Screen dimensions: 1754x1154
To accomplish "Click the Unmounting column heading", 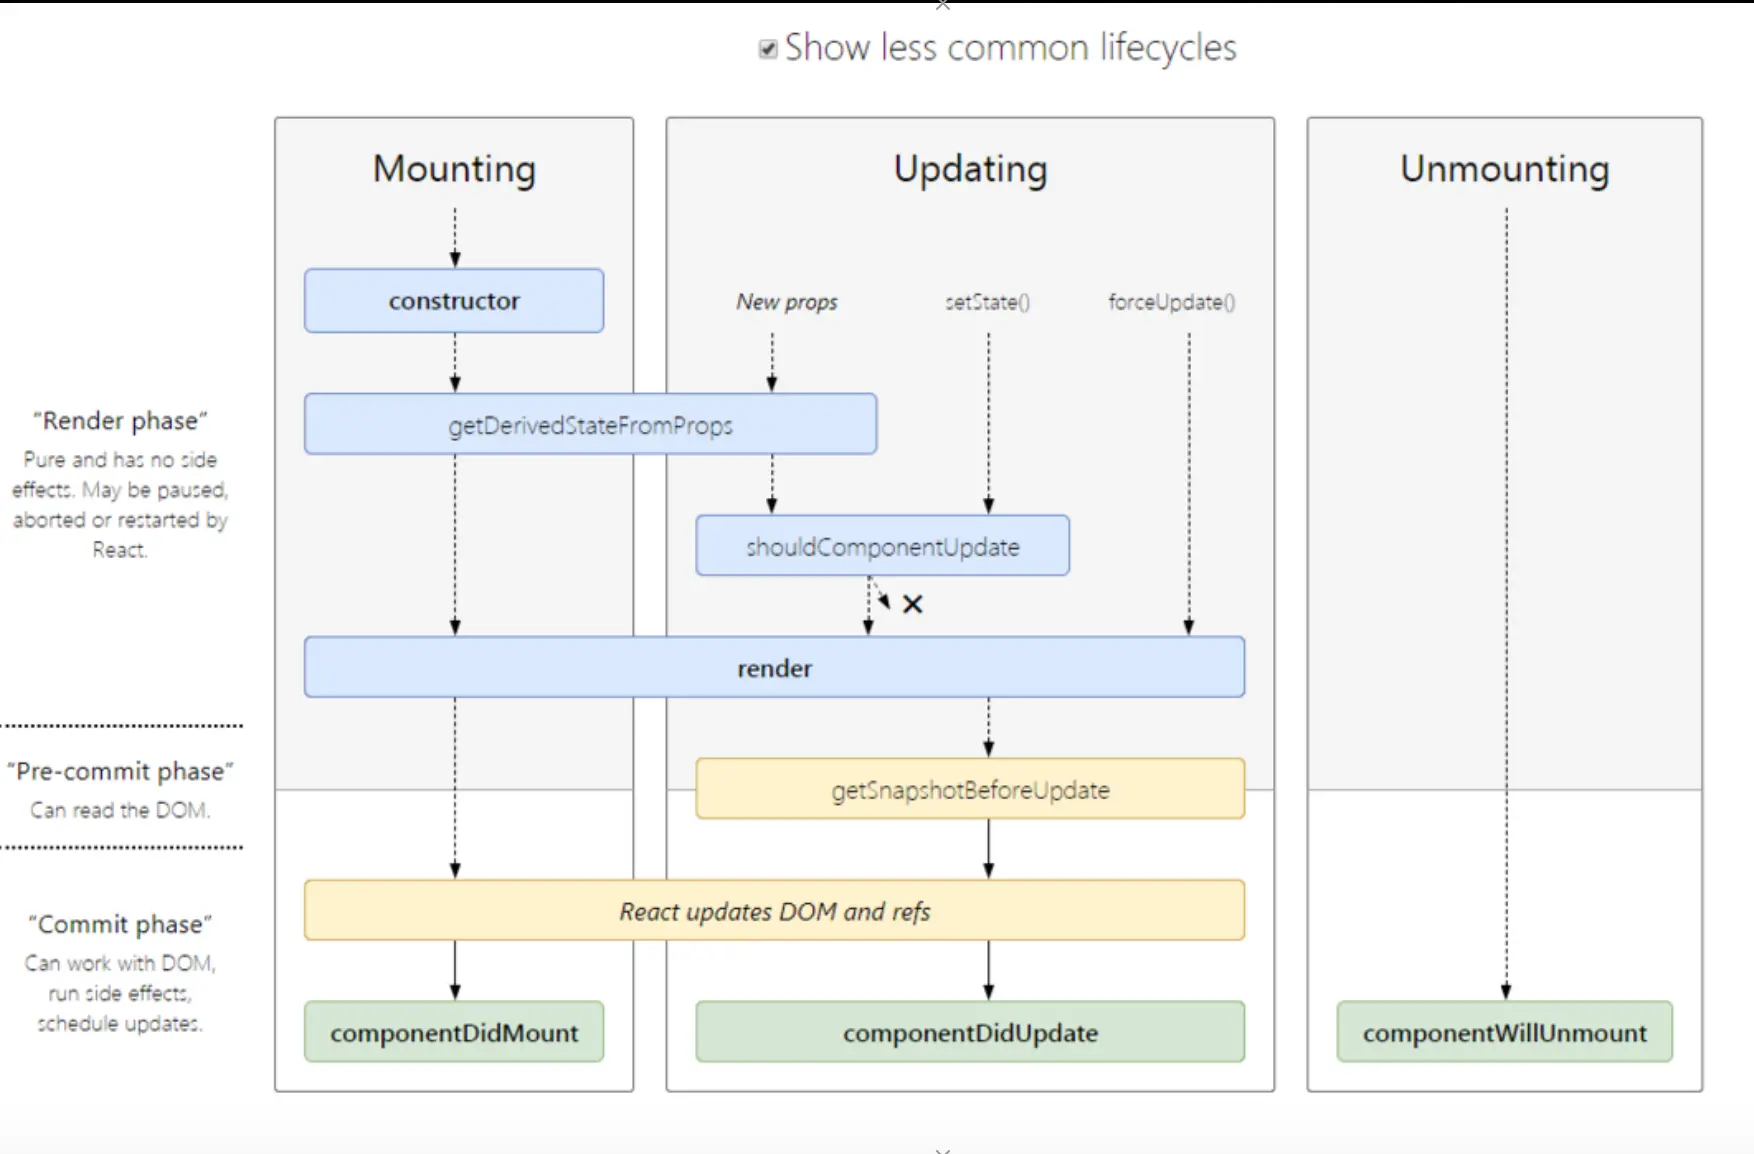I will (x=1504, y=169).
